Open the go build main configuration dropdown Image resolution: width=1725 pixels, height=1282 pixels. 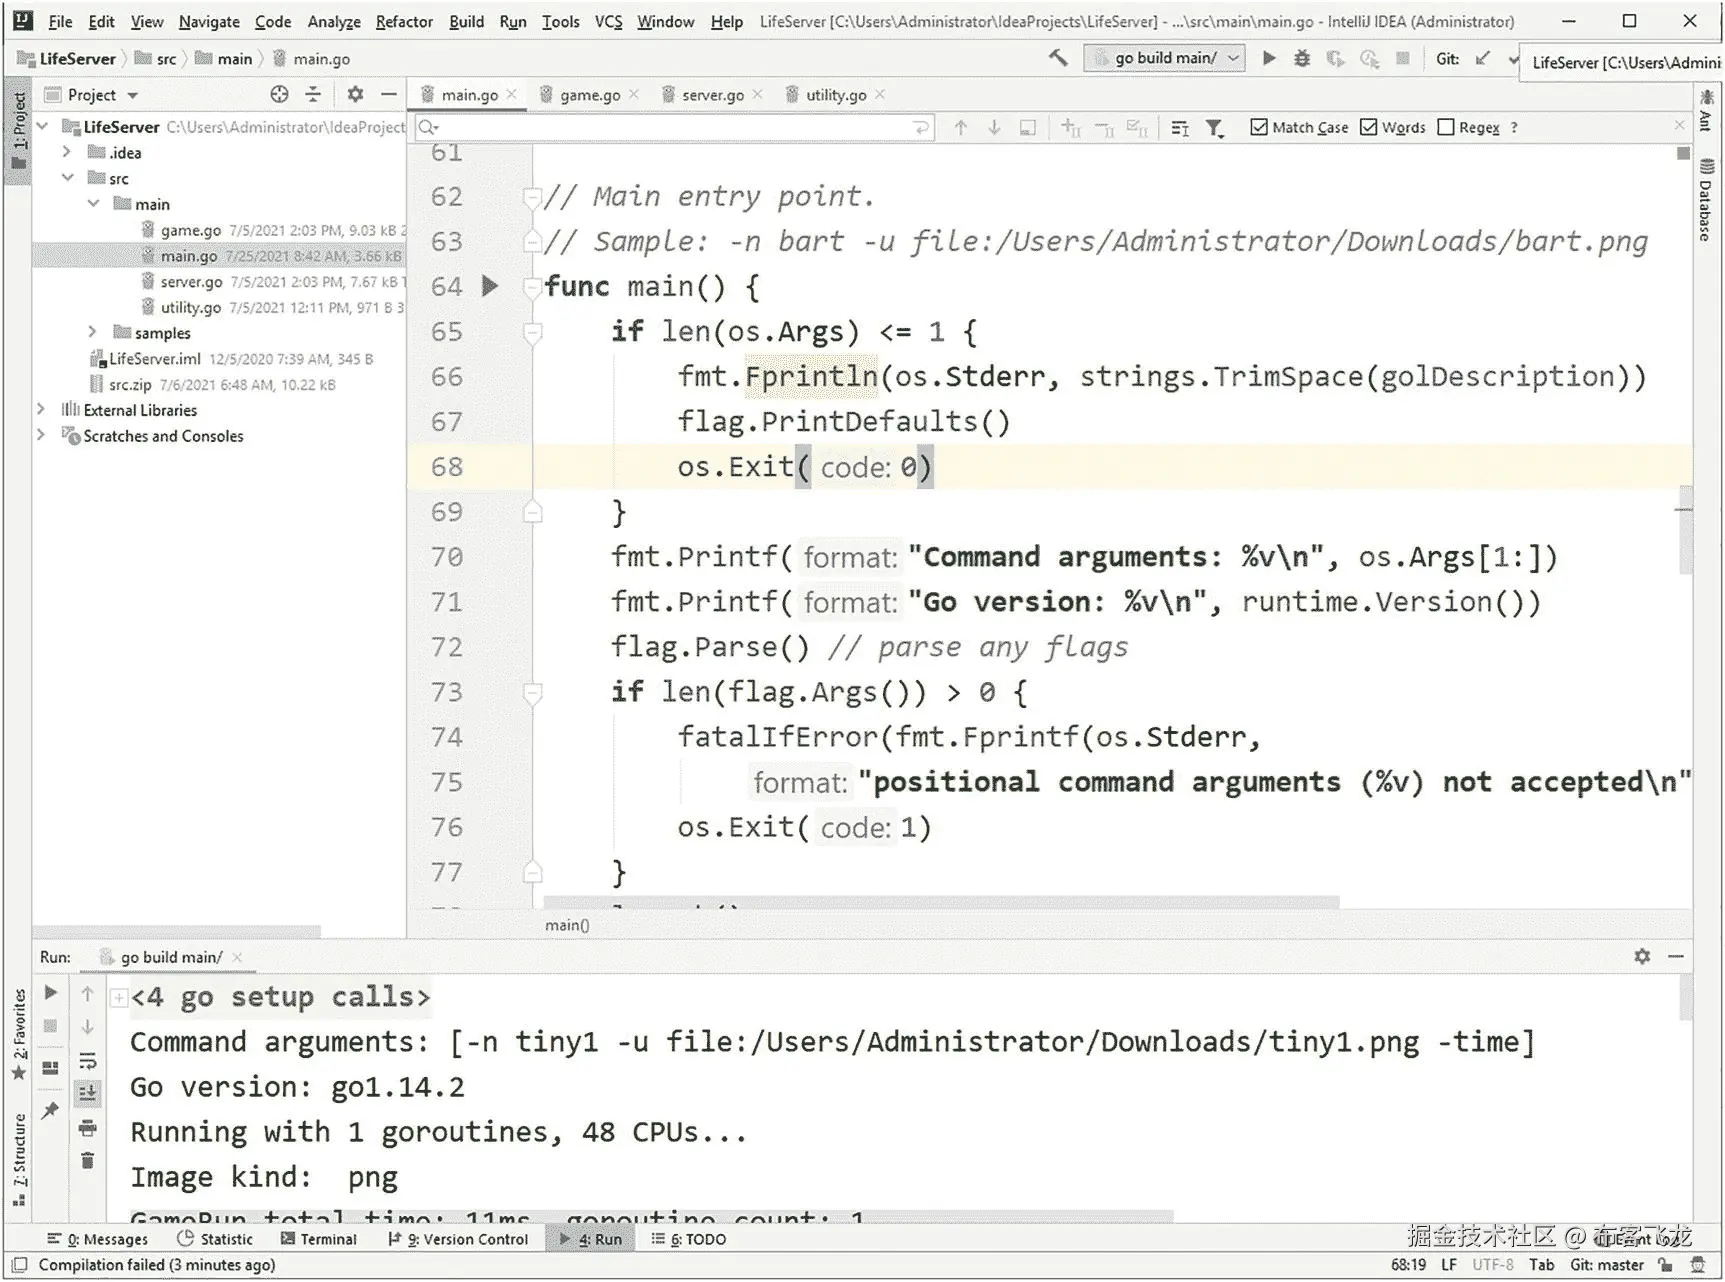1233,58
